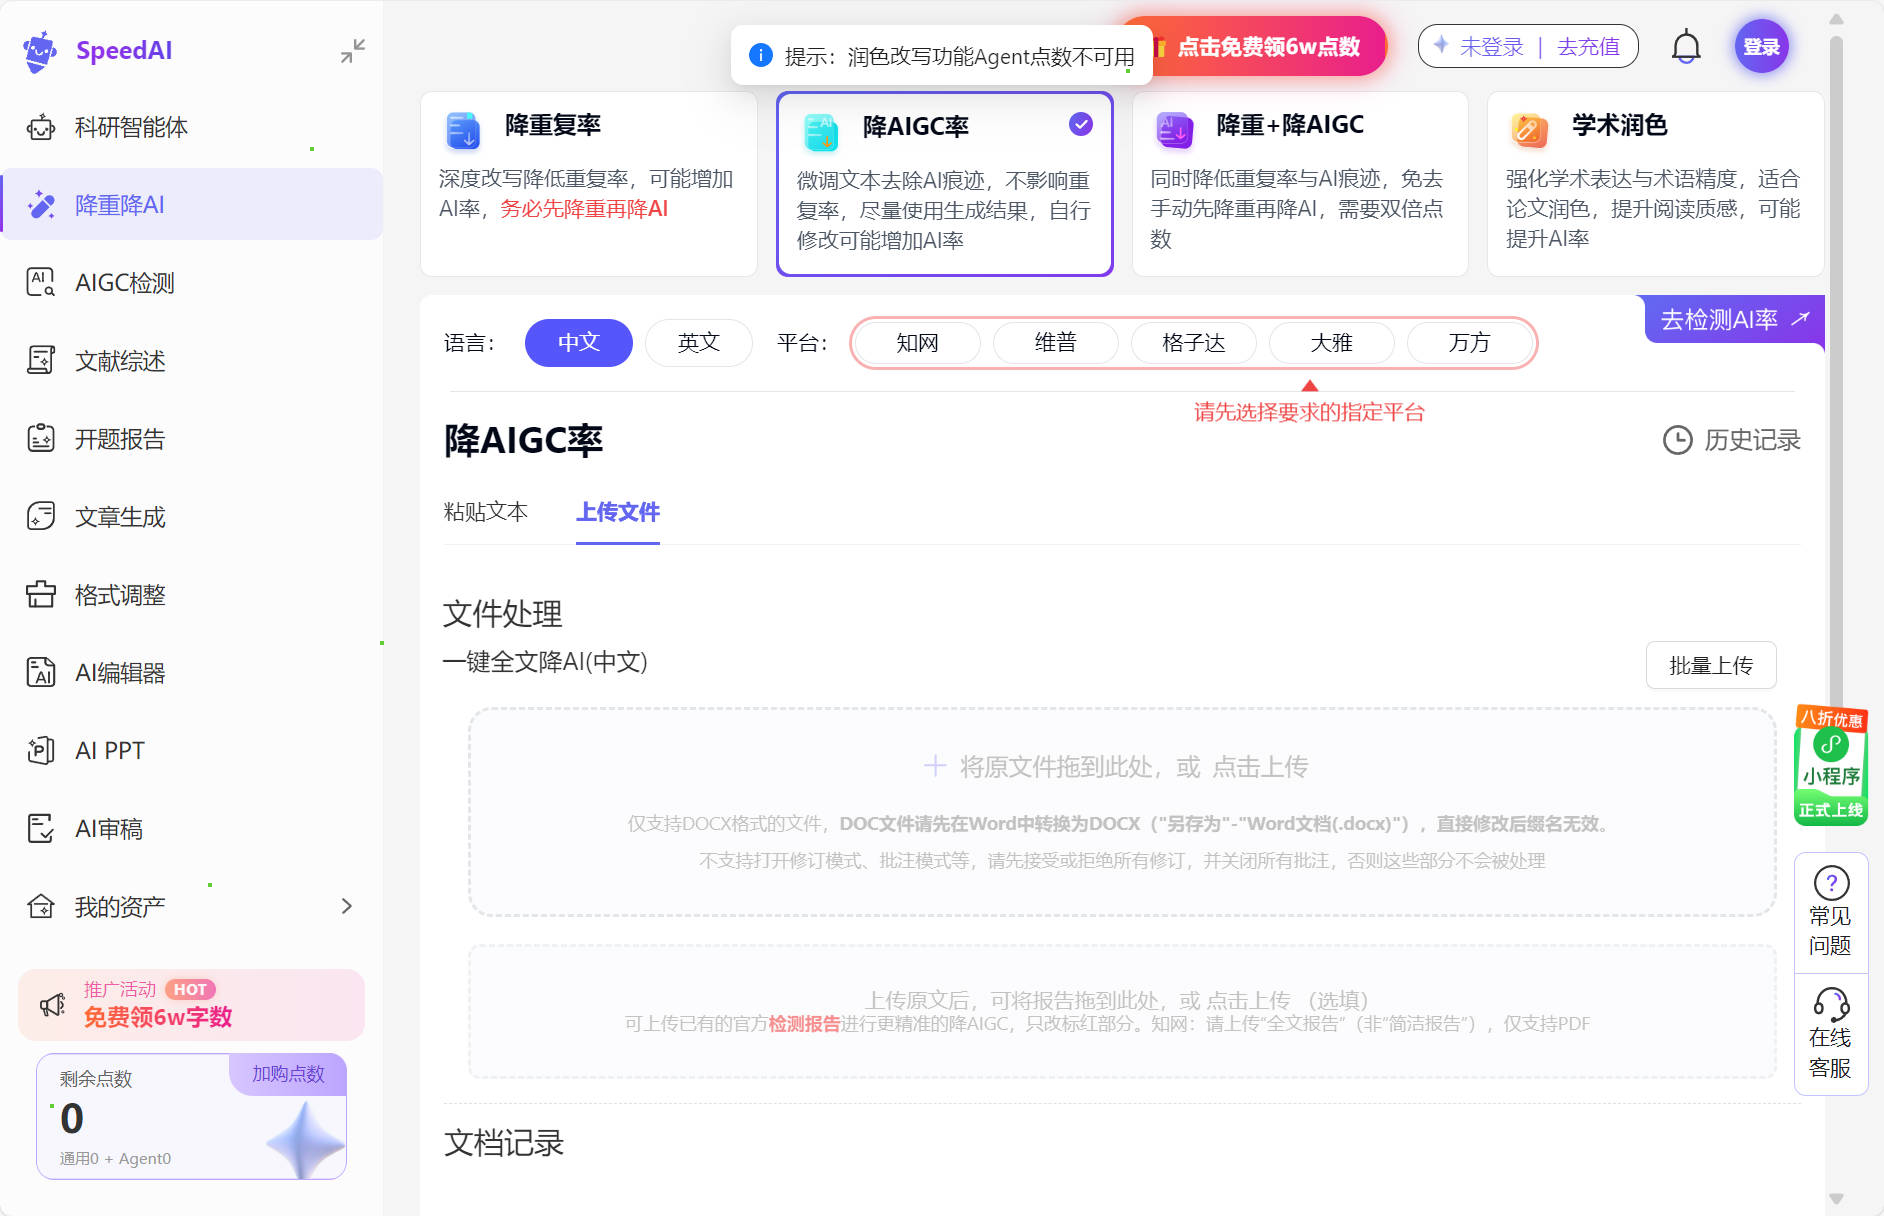Open 文章生成 menu item
The height and width of the screenshot is (1216, 1884).
click(192, 517)
